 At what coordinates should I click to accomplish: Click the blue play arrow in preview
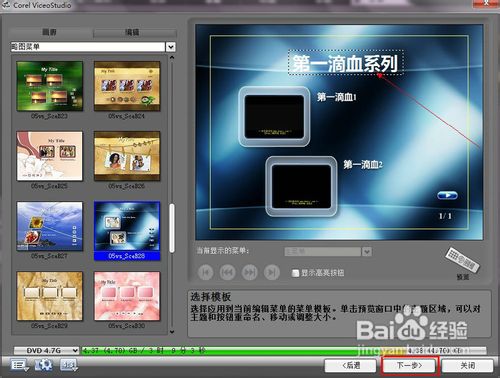447,195
